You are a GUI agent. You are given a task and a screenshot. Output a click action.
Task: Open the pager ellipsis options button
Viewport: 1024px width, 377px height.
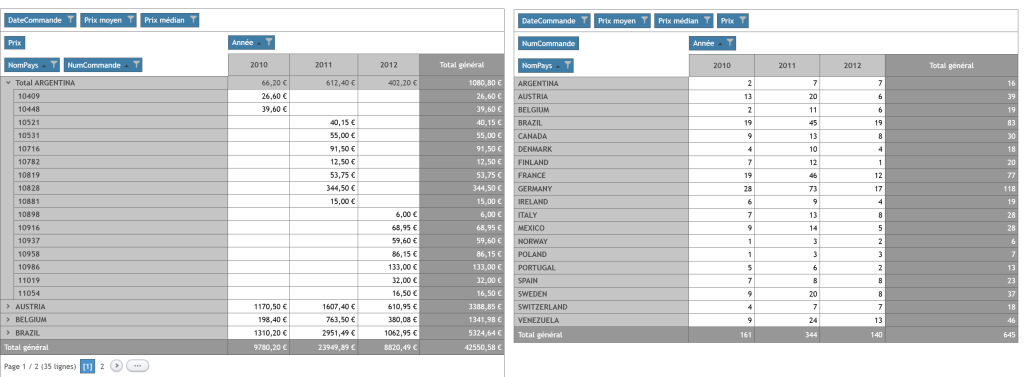pos(137,367)
